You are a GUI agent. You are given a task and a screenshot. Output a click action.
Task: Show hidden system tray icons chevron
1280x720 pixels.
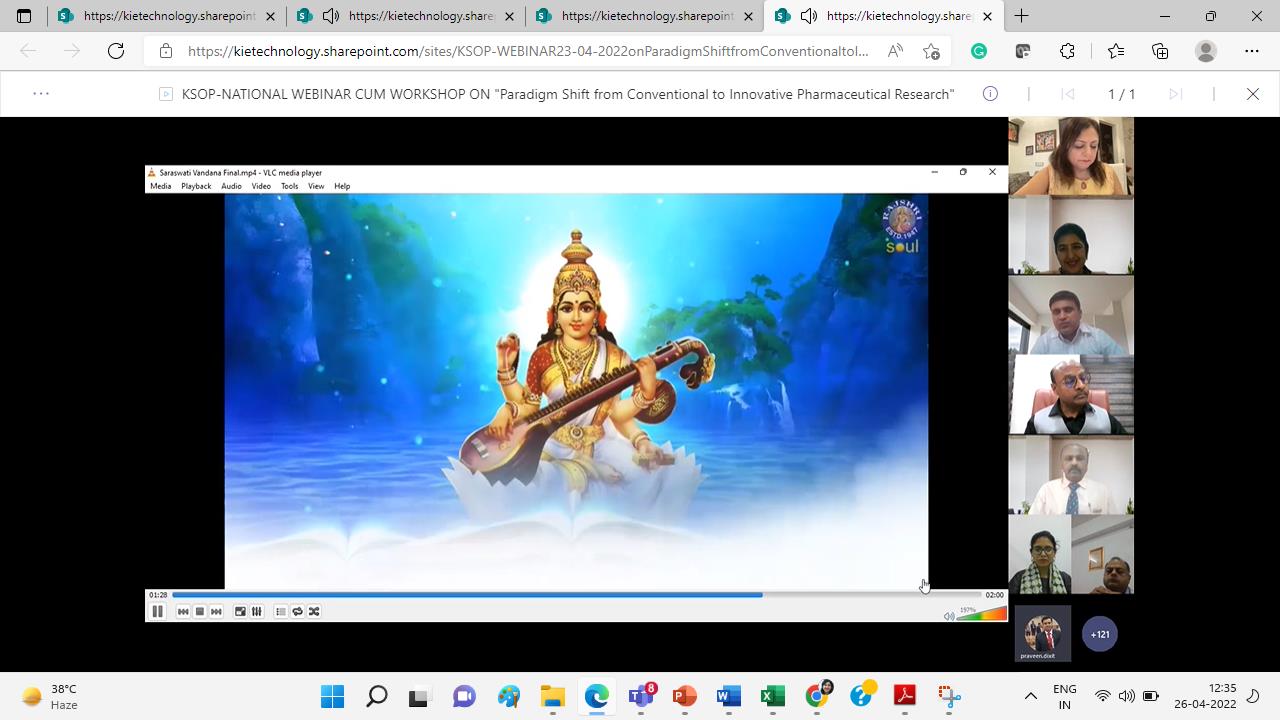point(1030,696)
